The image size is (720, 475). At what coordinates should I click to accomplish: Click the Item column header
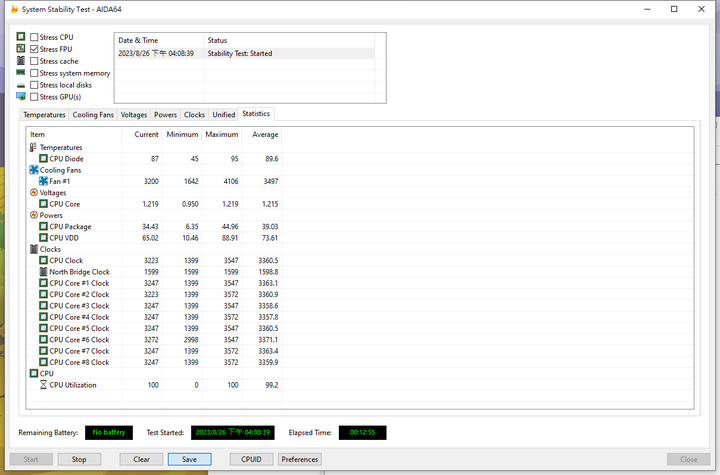[74, 134]
